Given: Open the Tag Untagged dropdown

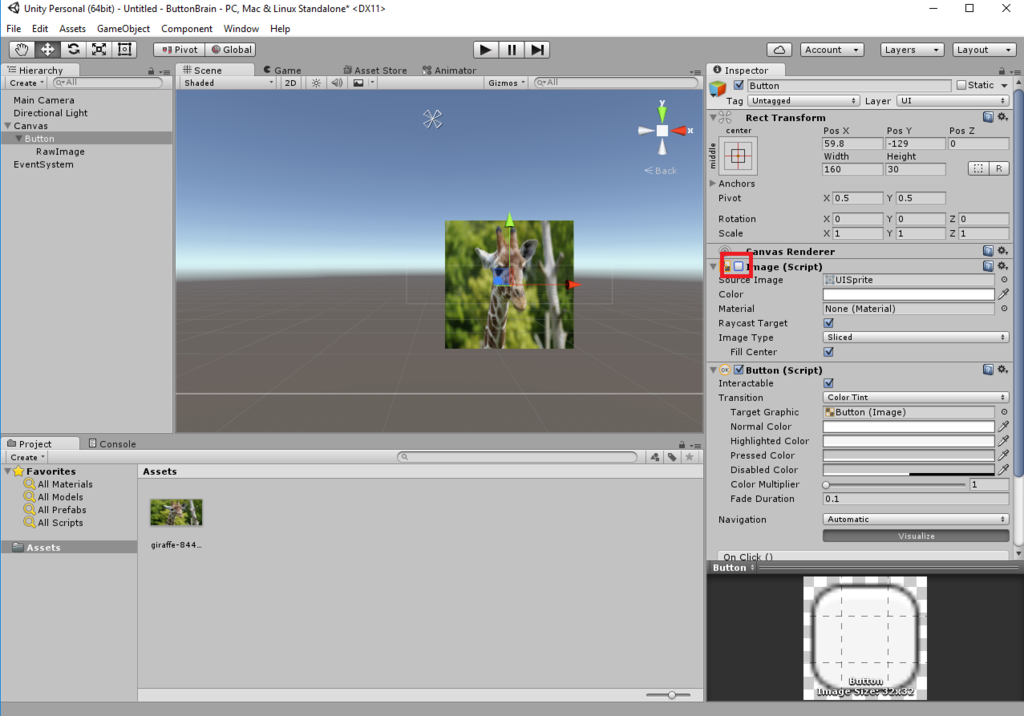Looking at the screenshot, I should (x=803, y=101).
